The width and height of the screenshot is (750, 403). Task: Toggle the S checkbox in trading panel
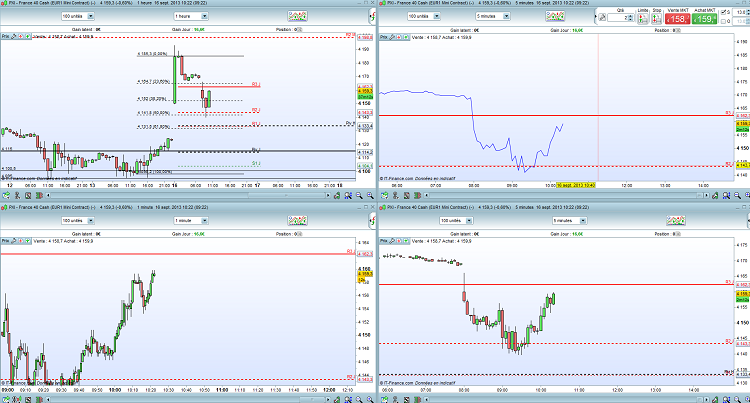pyautogui.click(x=723, y=12)
